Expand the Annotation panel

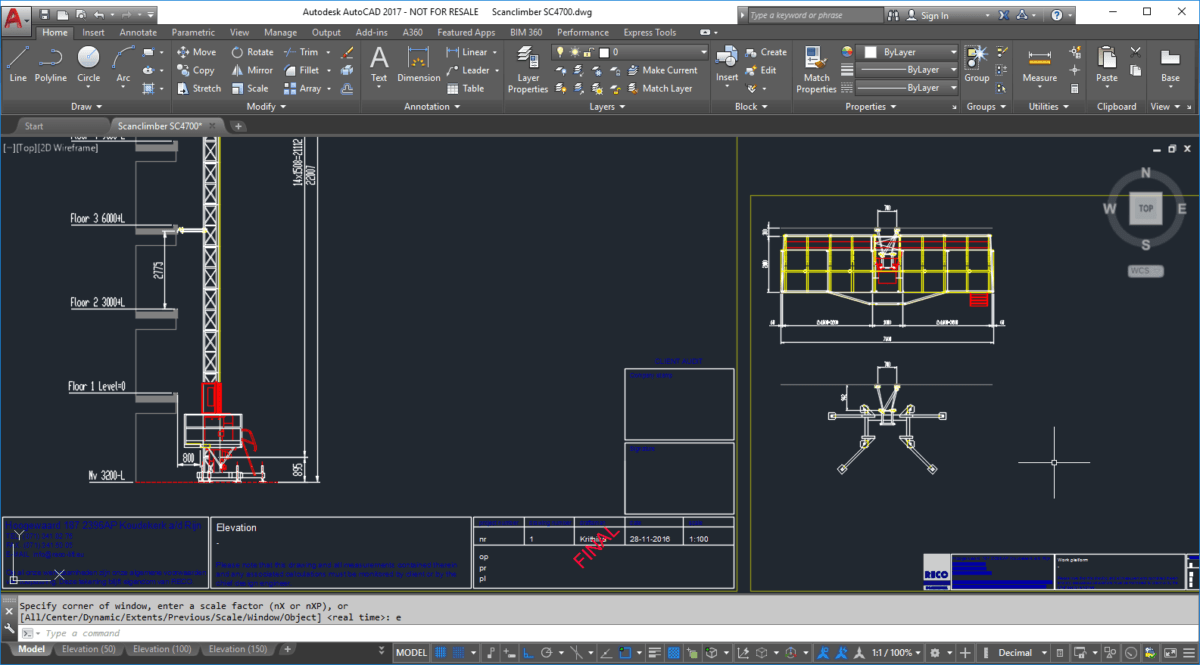click(432, 106)
